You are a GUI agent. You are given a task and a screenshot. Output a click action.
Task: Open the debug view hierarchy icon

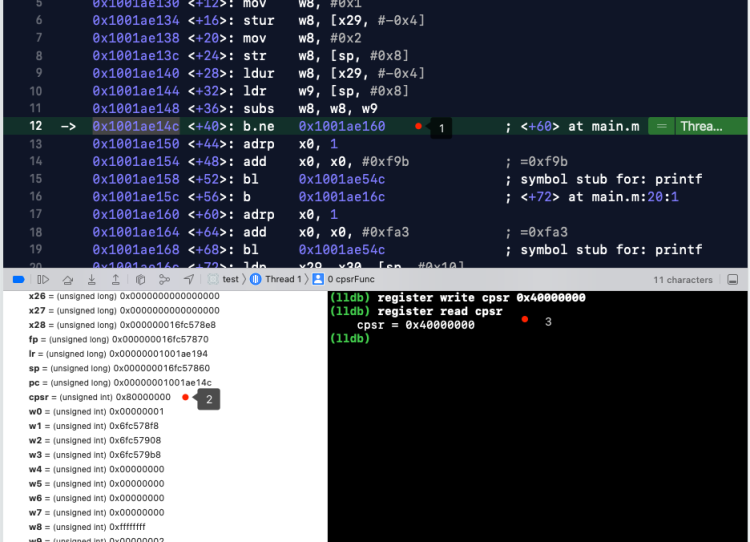[140, 280]
